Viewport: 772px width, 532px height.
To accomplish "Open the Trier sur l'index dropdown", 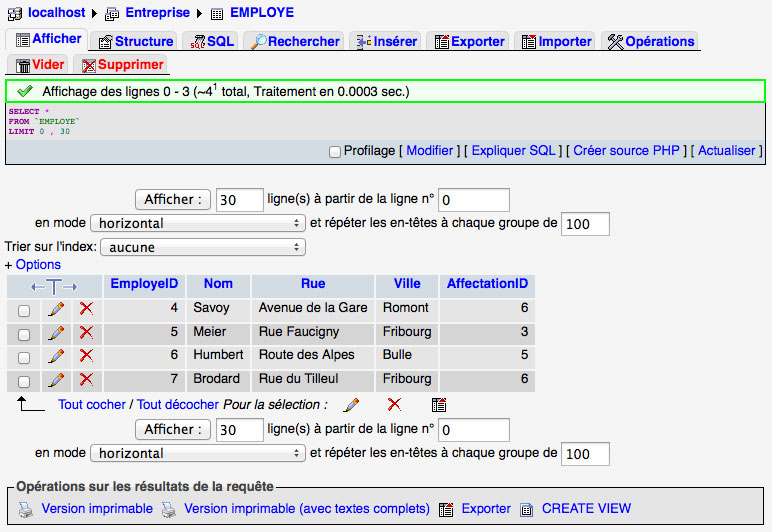I will [203, 247].
